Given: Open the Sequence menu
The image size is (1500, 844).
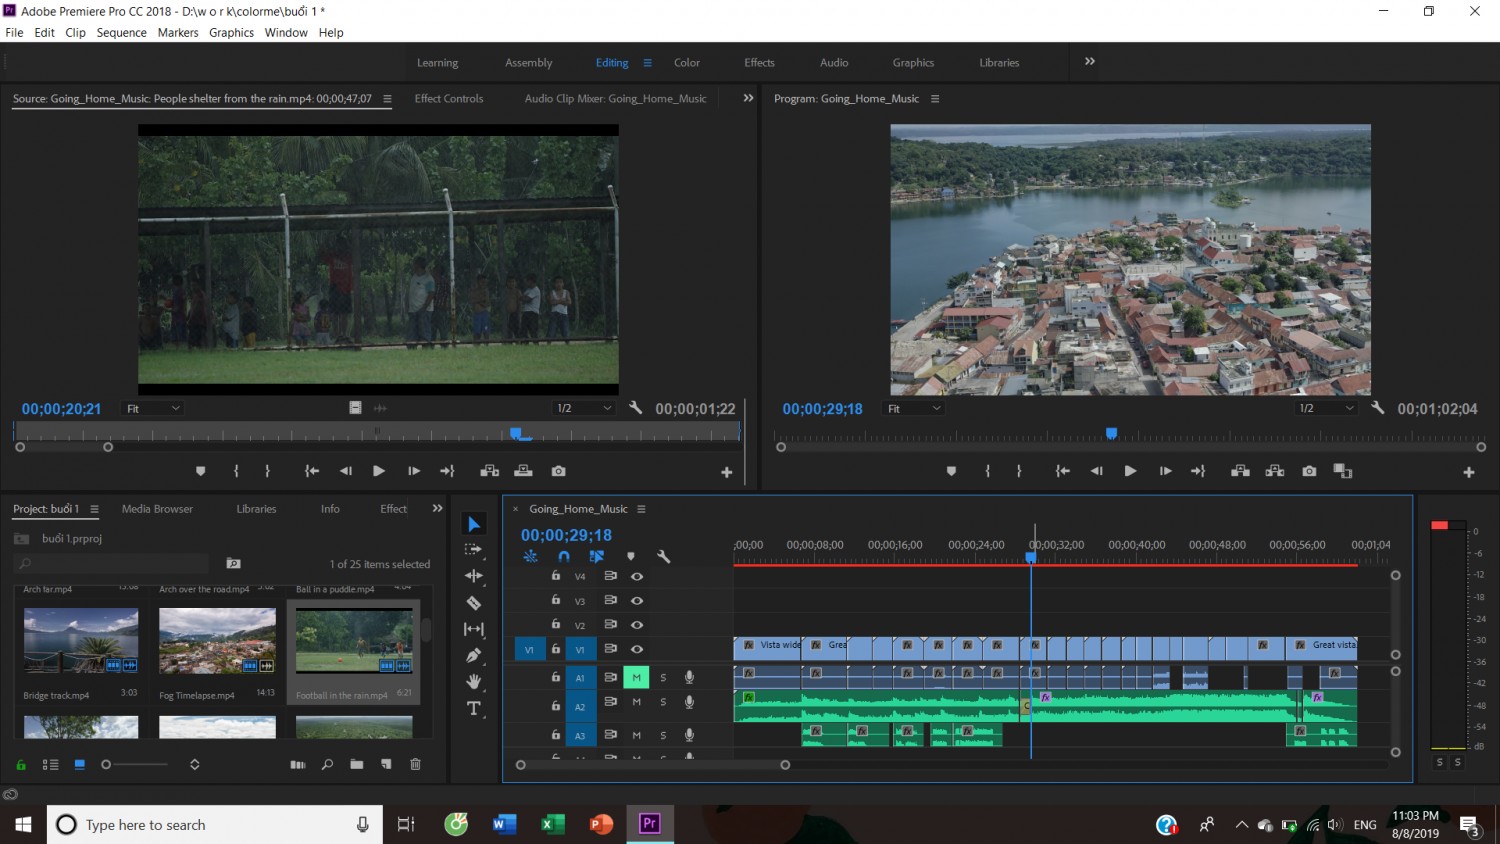Looking at the screenshot, I should 122,32.
